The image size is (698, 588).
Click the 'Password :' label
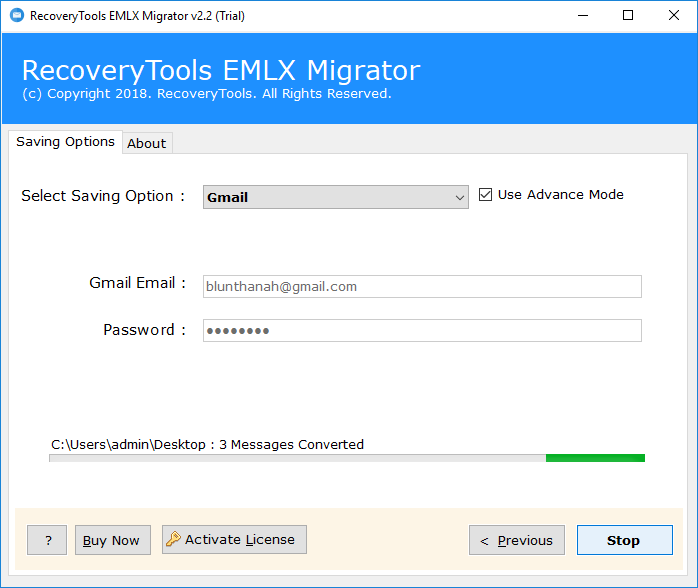[x=145, y=330]
